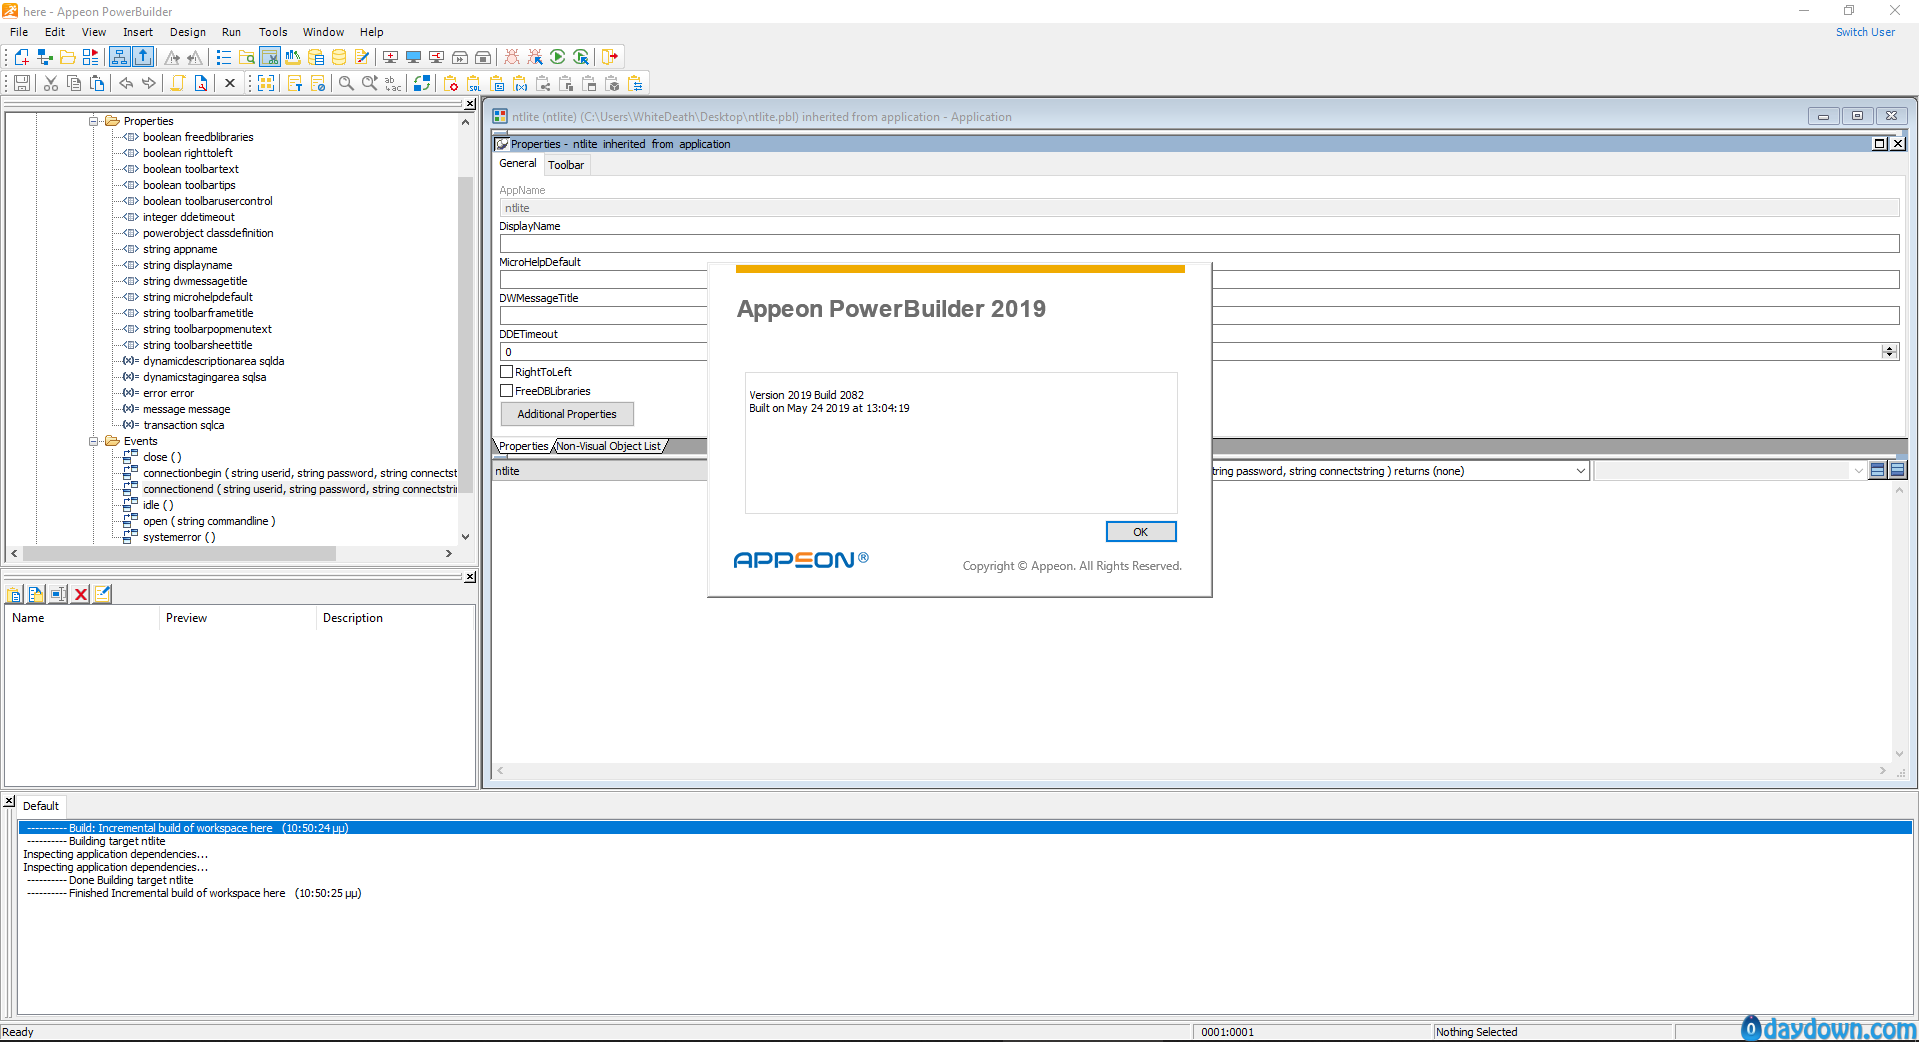Screen dimensions: 1919x1042
Task: Click the Save floppy disk icon
Action: 22,83
